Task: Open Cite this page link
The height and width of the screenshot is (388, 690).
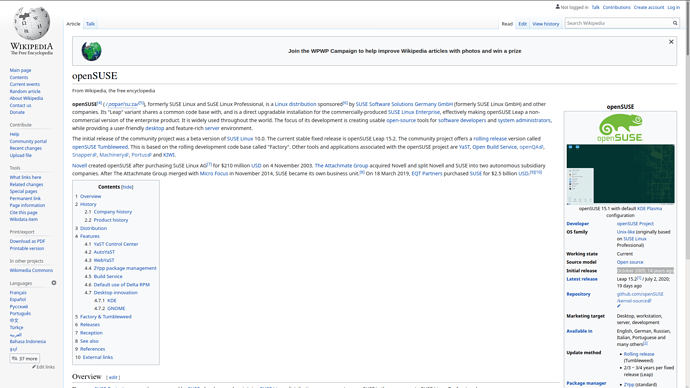Action: (x=24, y=212)
